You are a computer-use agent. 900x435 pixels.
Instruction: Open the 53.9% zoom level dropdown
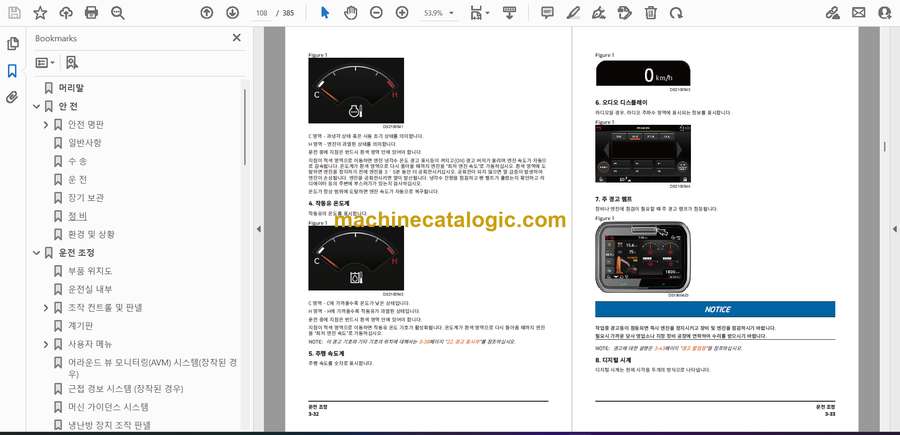pos(439,13)
